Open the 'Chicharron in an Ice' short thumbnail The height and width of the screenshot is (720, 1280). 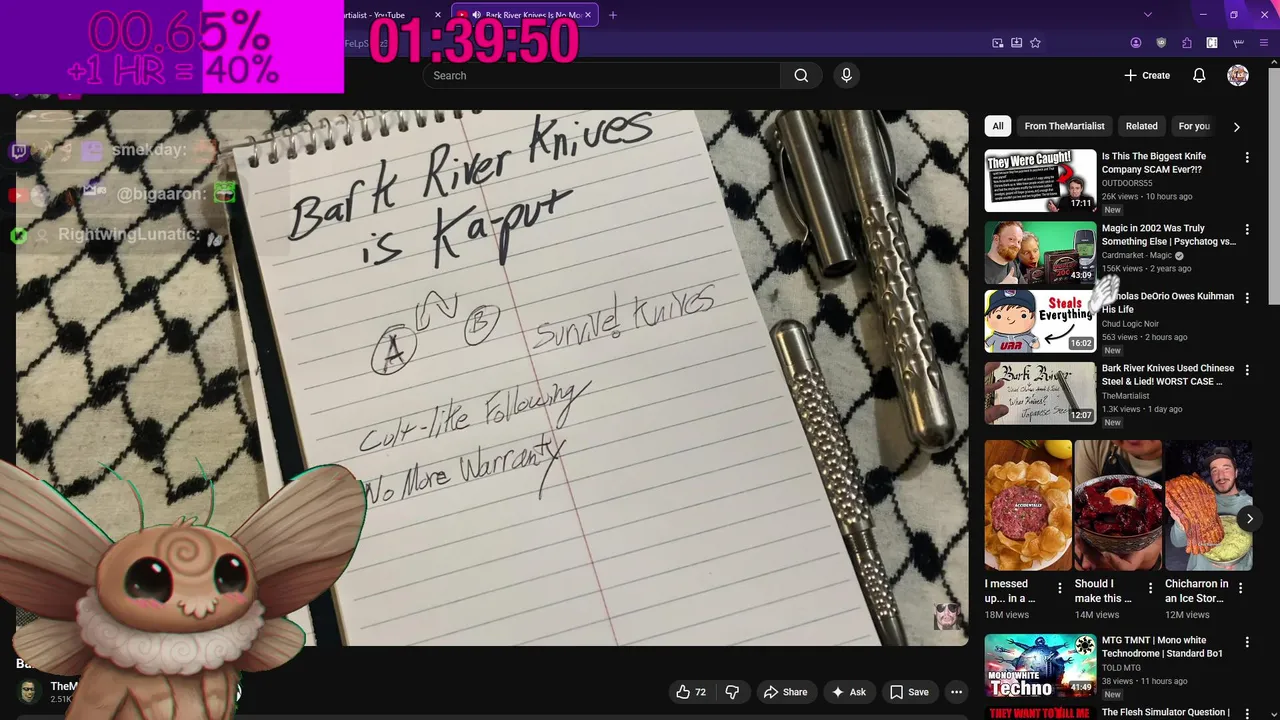click(1208, 505)
